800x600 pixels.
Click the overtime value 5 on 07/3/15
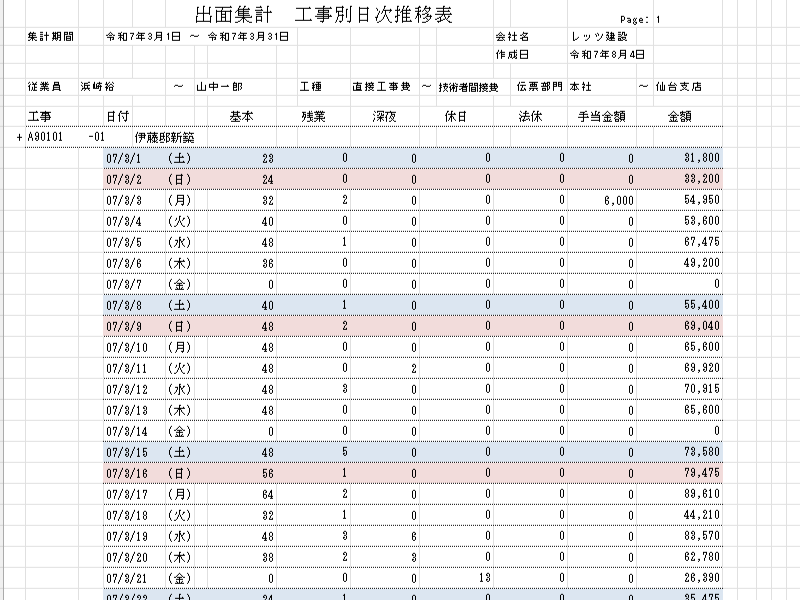click(x=344, y=452)
